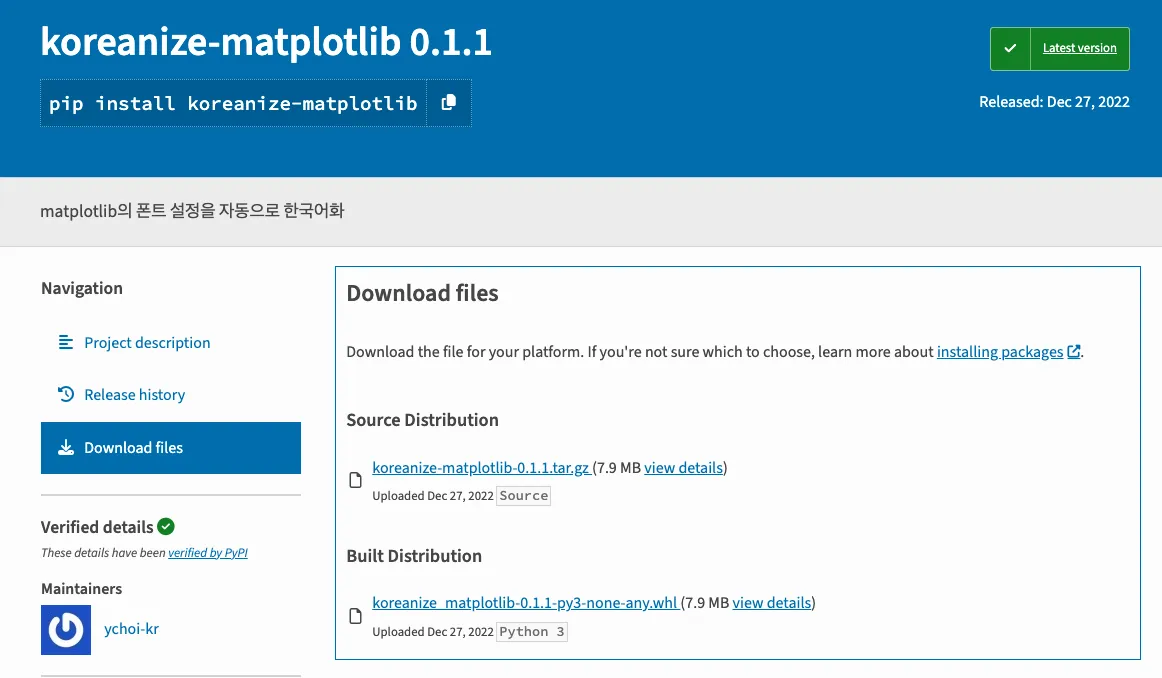Screen dimensions: 1162x678
Task: View details of the tar.gz source file
Action: pyautogui.click(x=683, y=468)
